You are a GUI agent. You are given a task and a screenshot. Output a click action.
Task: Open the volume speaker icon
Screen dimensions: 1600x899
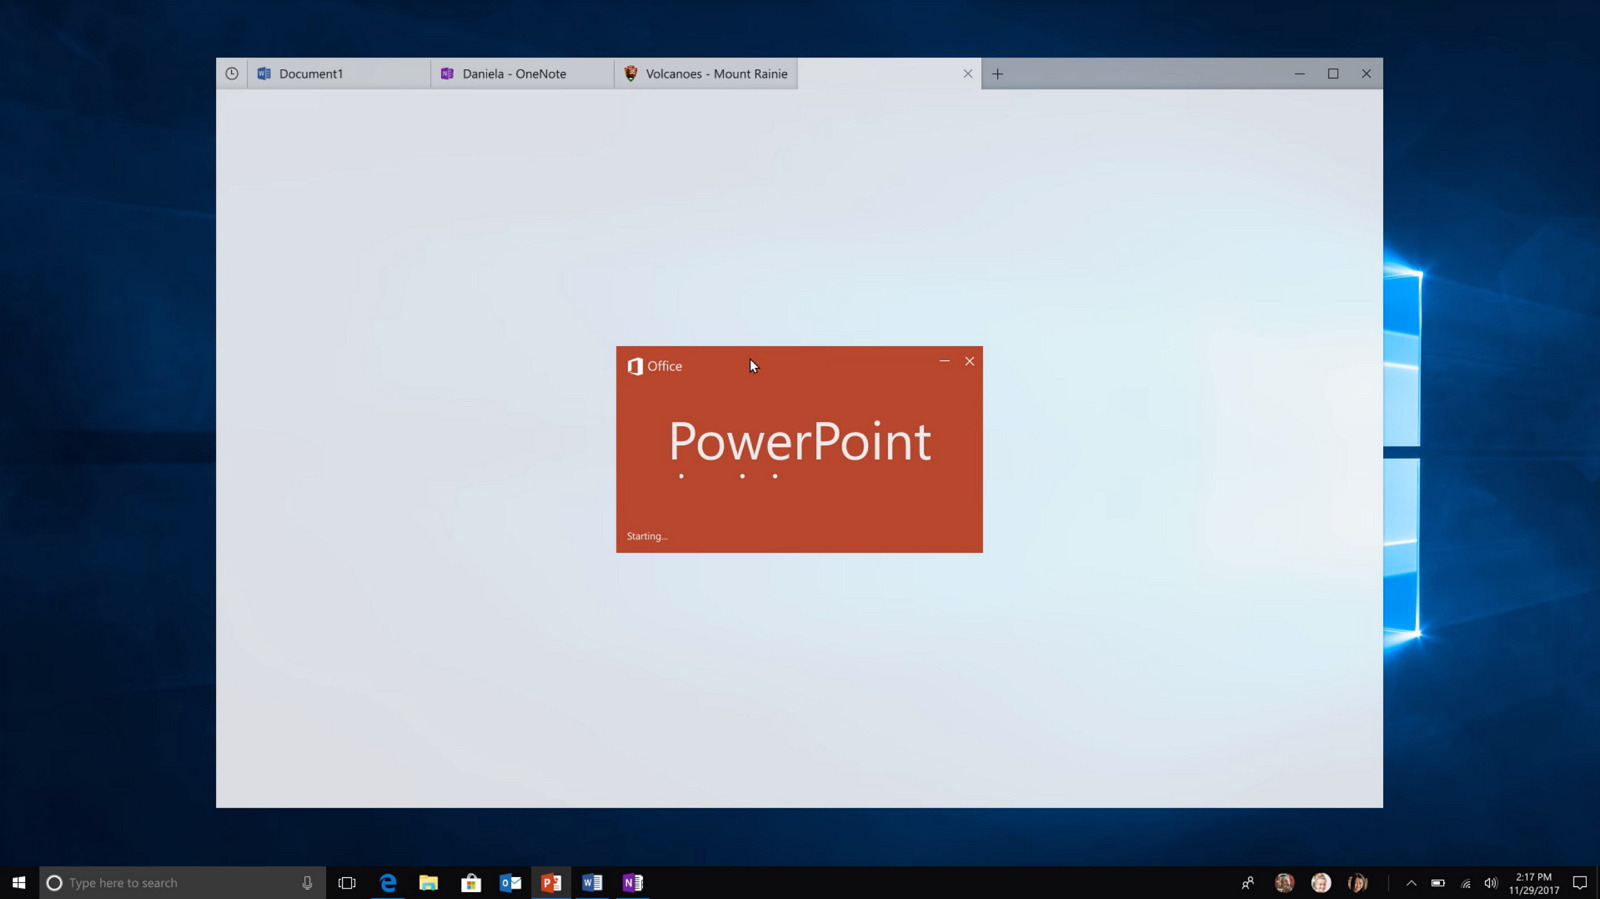tap(1491, 883)
